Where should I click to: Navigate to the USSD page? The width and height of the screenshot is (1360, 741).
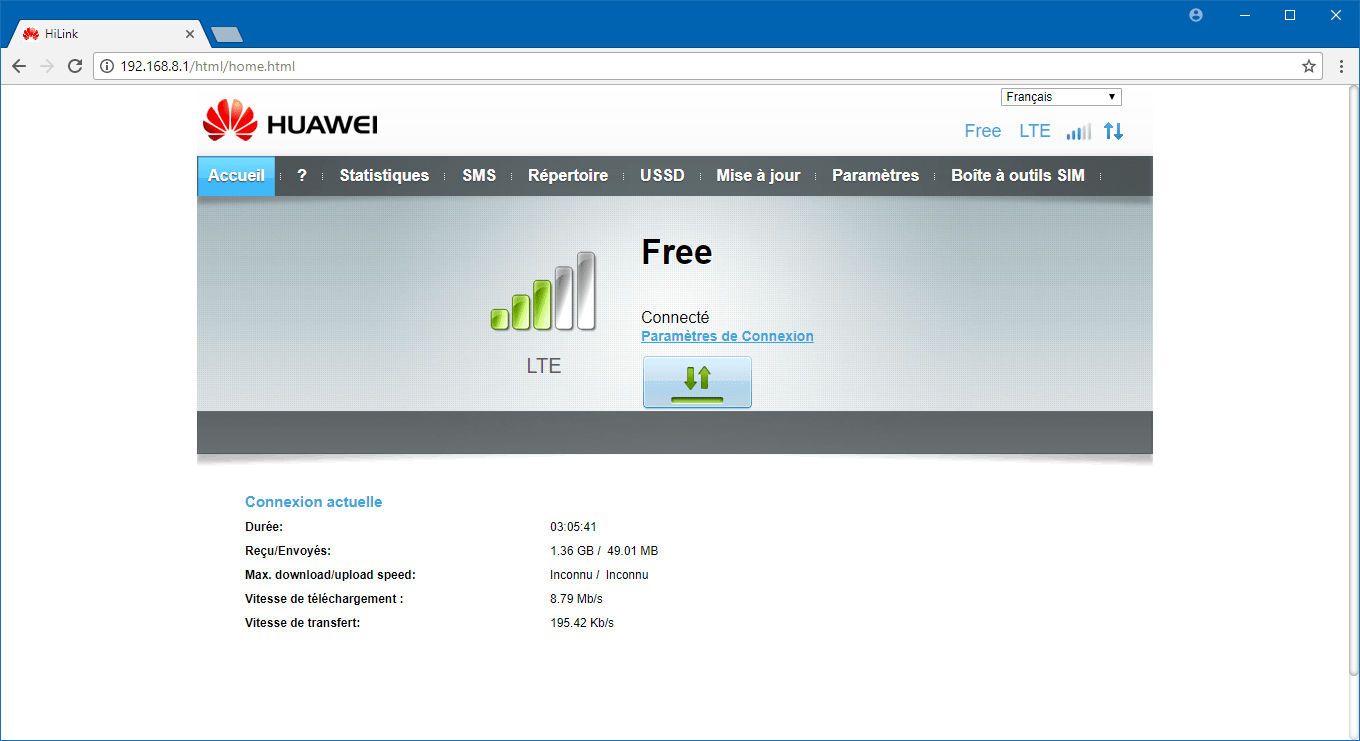point(662,176)
